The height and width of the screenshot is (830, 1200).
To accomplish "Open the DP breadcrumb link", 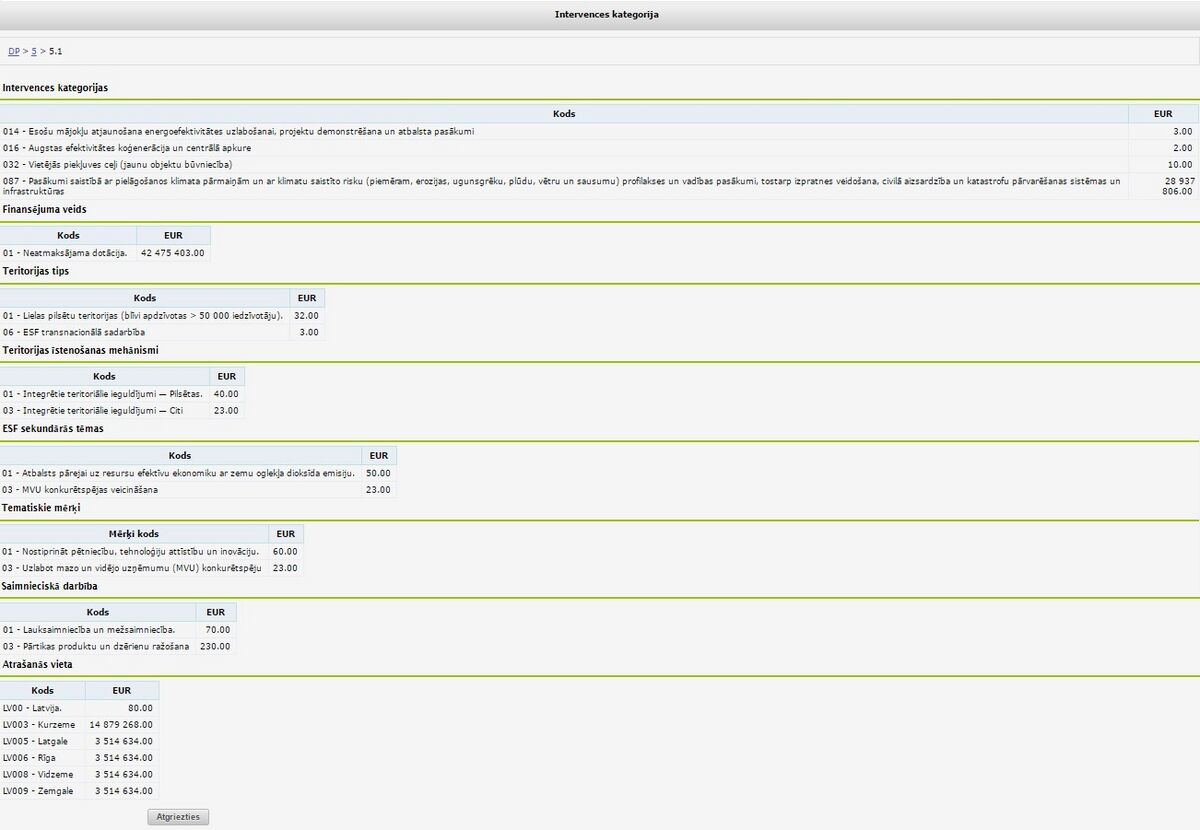I will (14, 51).
